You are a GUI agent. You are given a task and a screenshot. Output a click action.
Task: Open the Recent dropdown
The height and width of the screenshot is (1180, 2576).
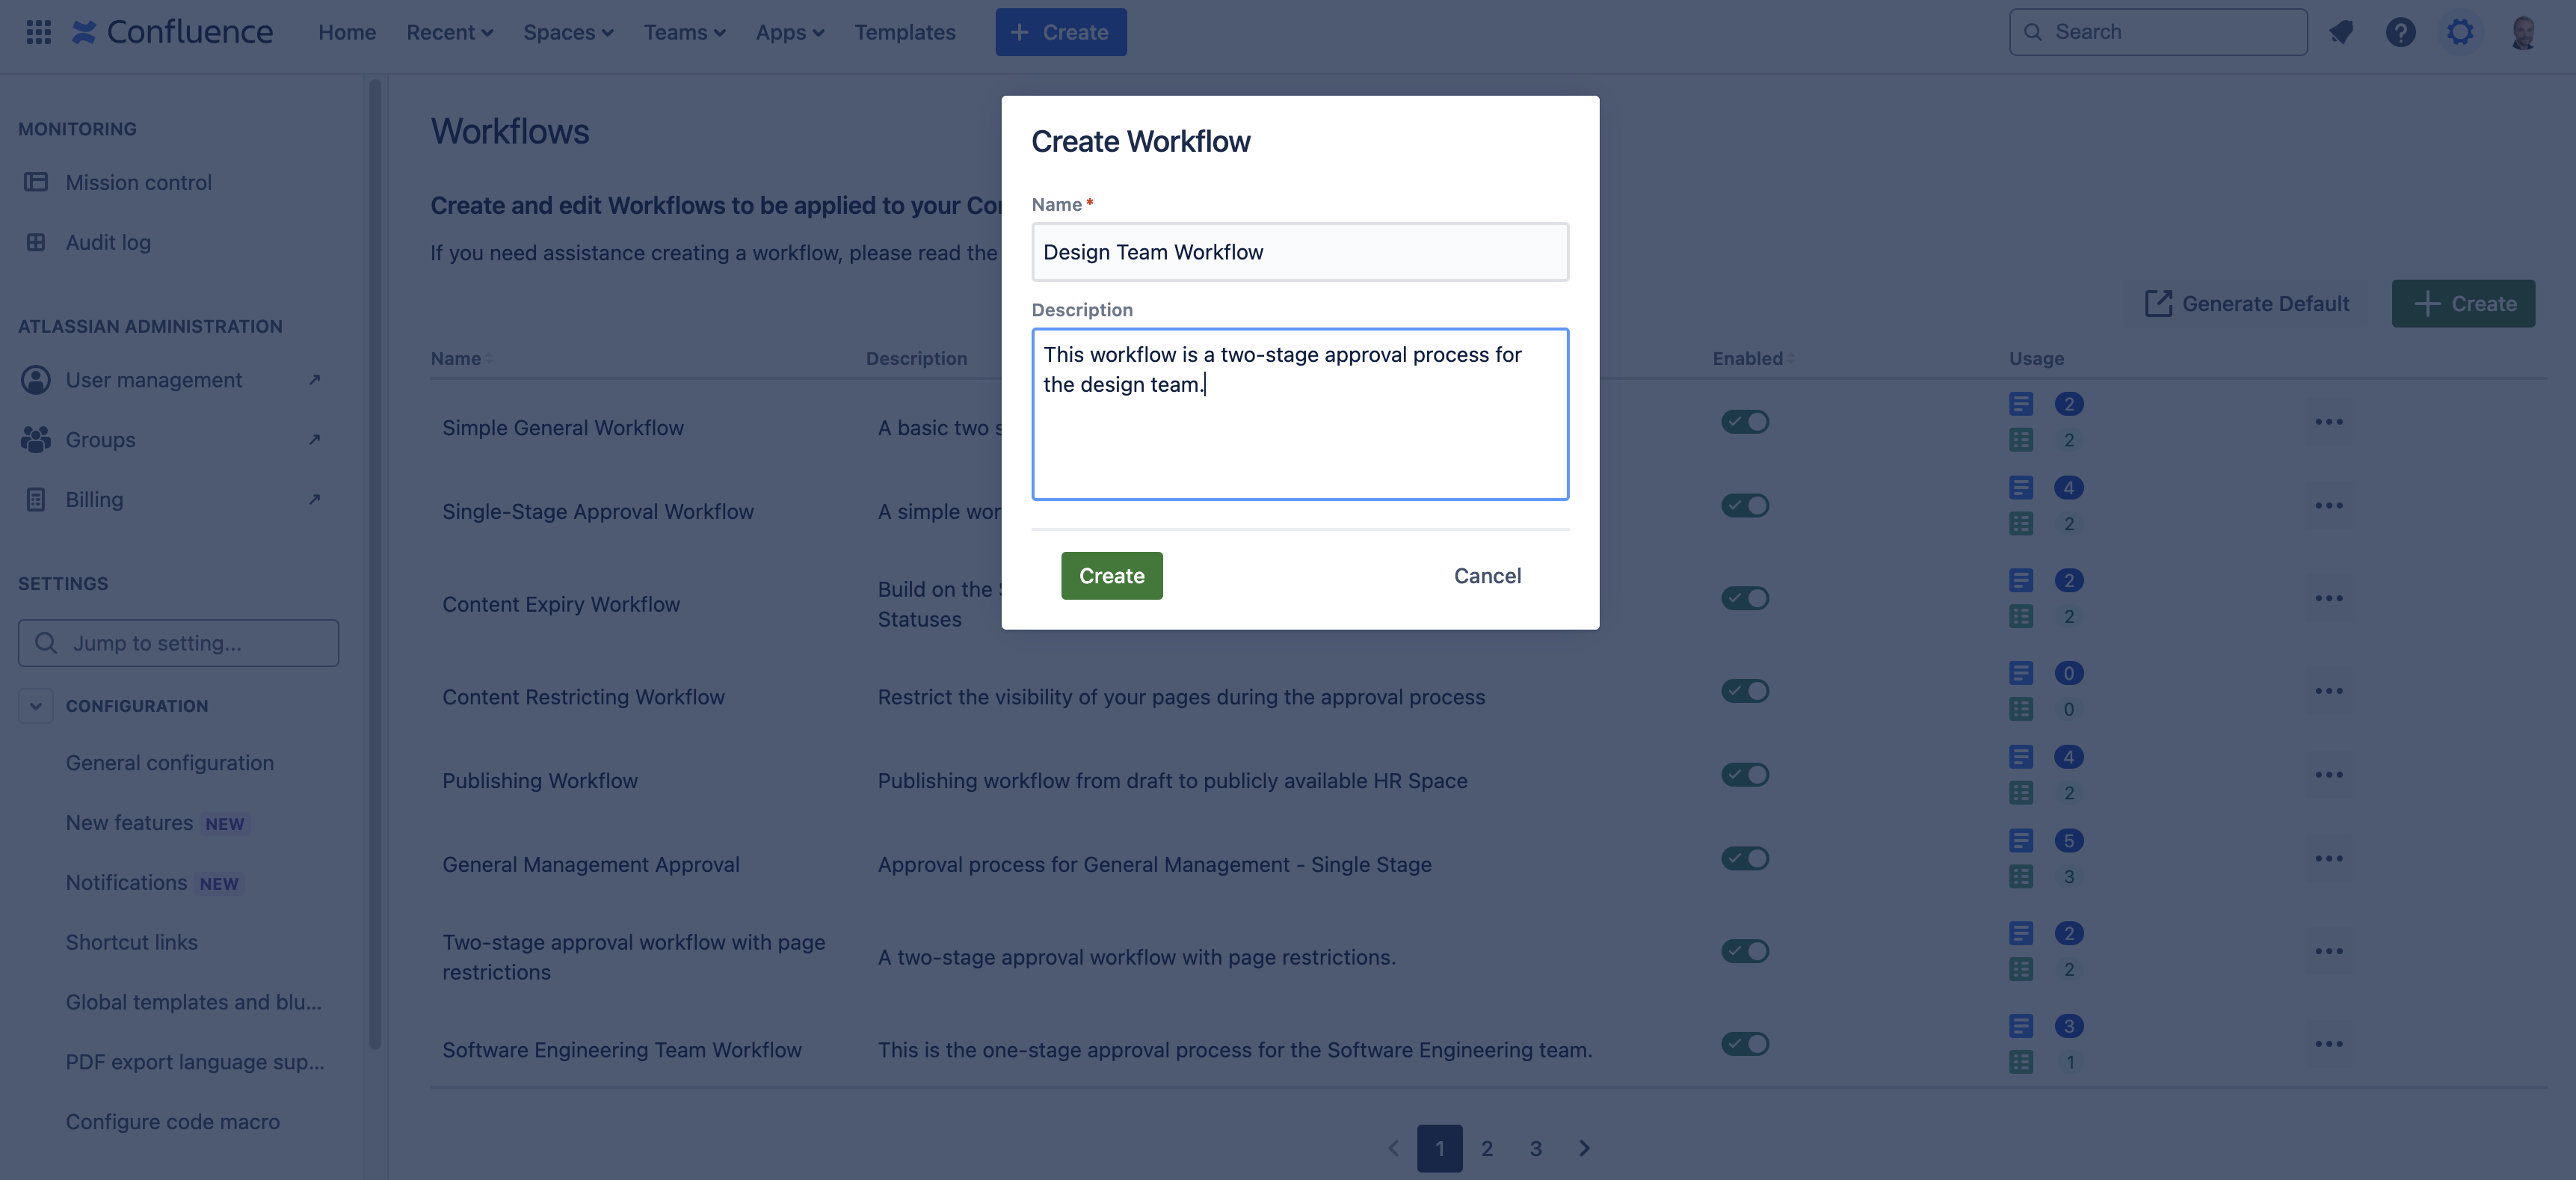(x=448, y=31)
